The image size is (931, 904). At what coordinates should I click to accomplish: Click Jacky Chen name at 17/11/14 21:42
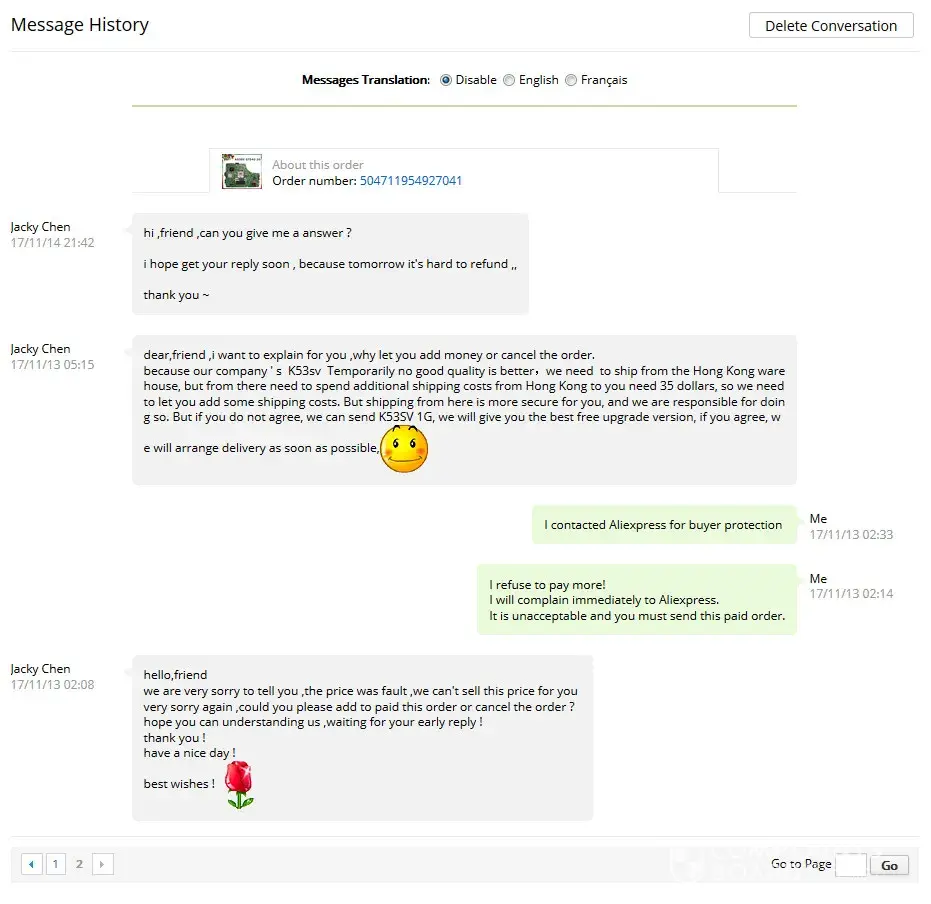coord(40,227)
